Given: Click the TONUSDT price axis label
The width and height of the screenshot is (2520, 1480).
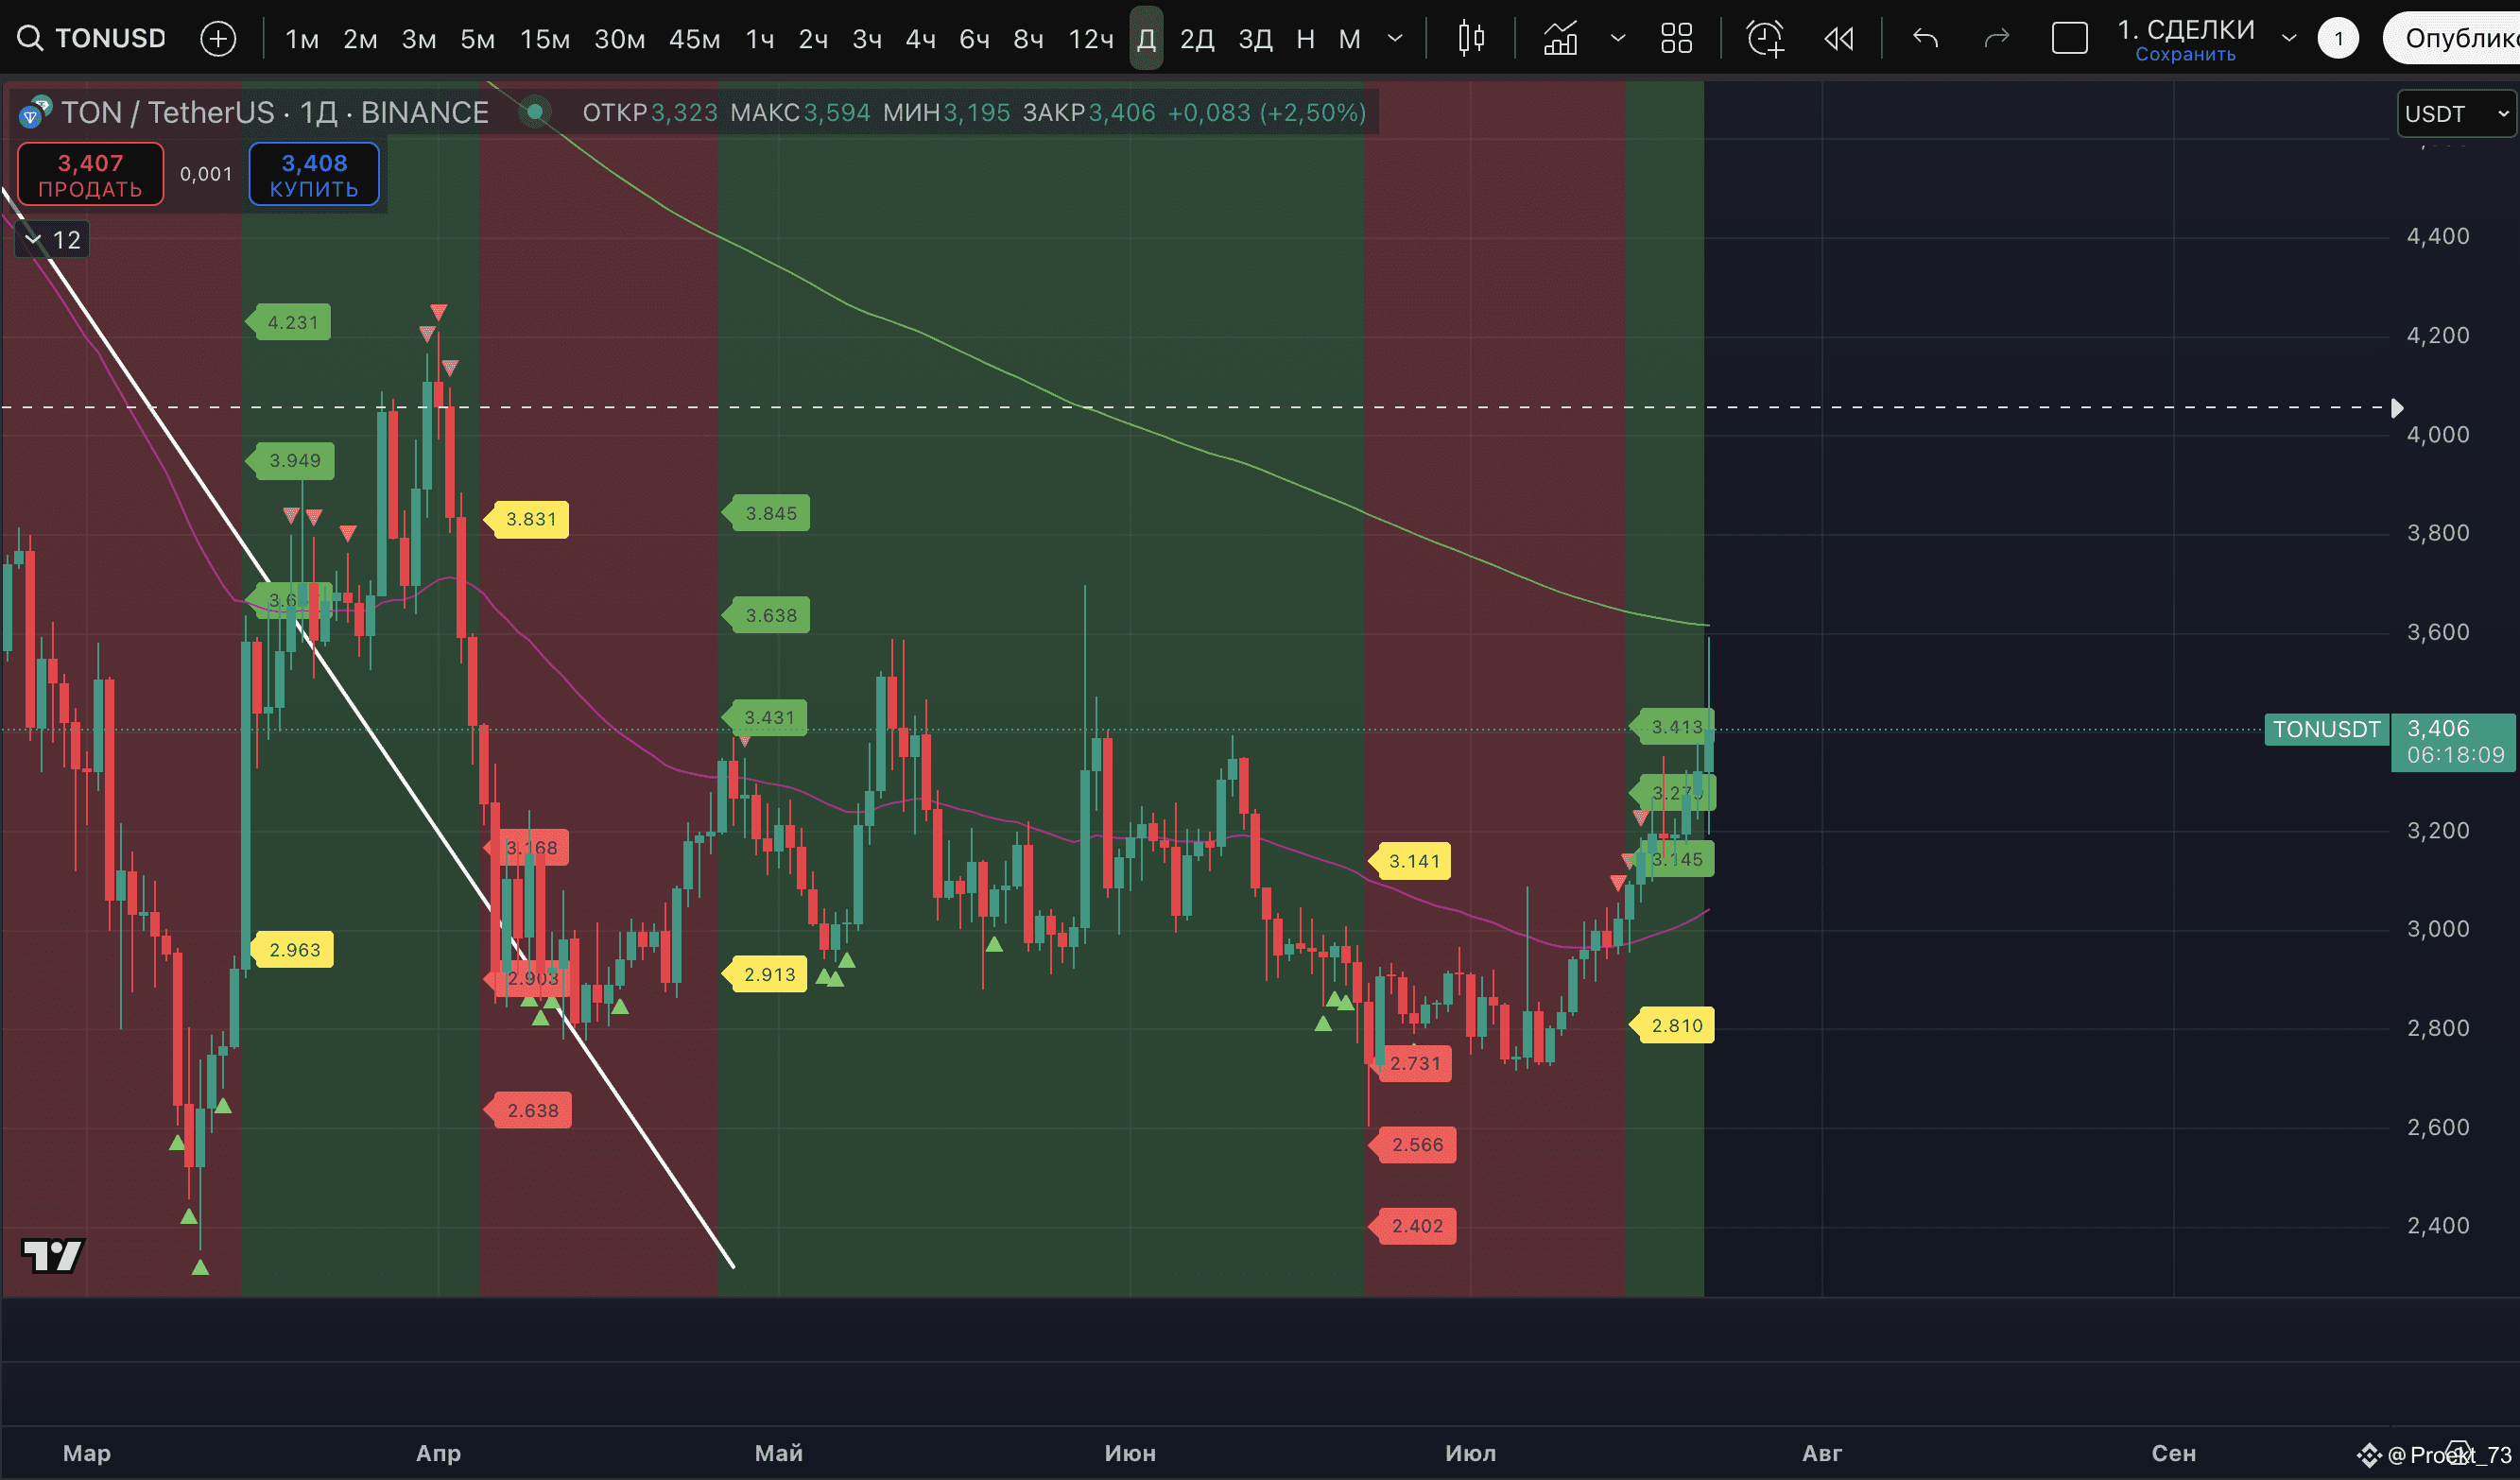Looking at the screenshot, I should tap(2326, 729).
